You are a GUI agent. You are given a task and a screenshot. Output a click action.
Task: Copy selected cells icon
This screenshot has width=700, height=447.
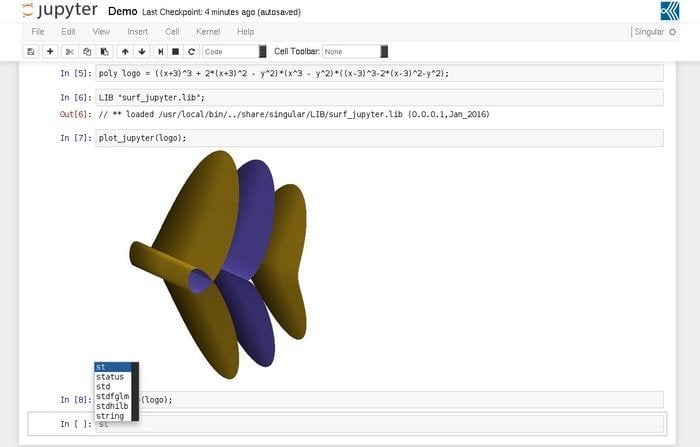coord(87,52)
